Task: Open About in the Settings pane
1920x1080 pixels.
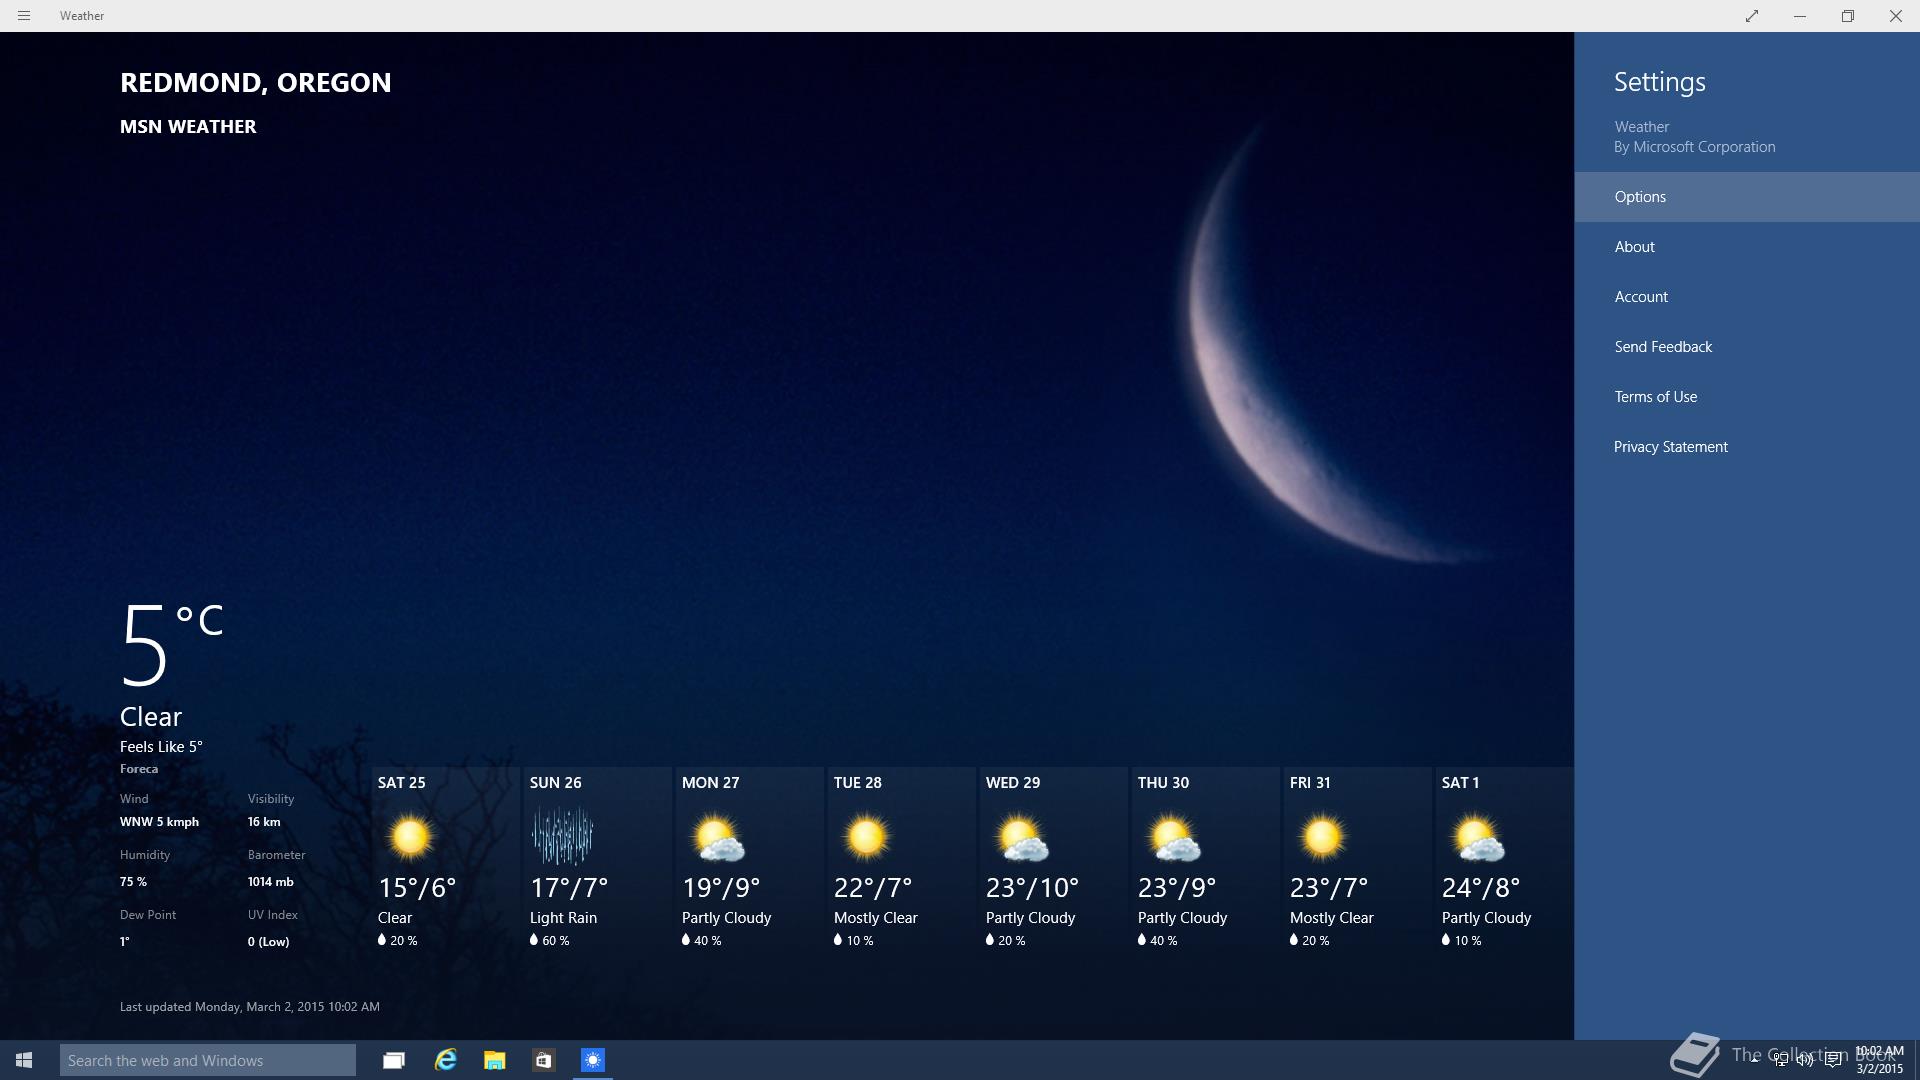Action: (1747, 247)
